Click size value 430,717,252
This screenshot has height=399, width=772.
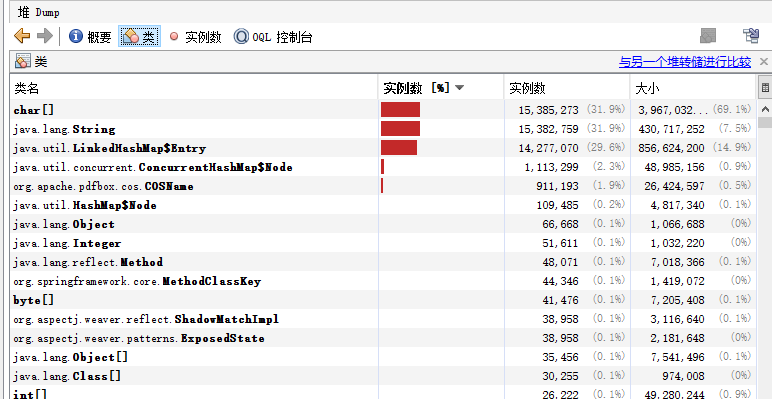point(672,129)
